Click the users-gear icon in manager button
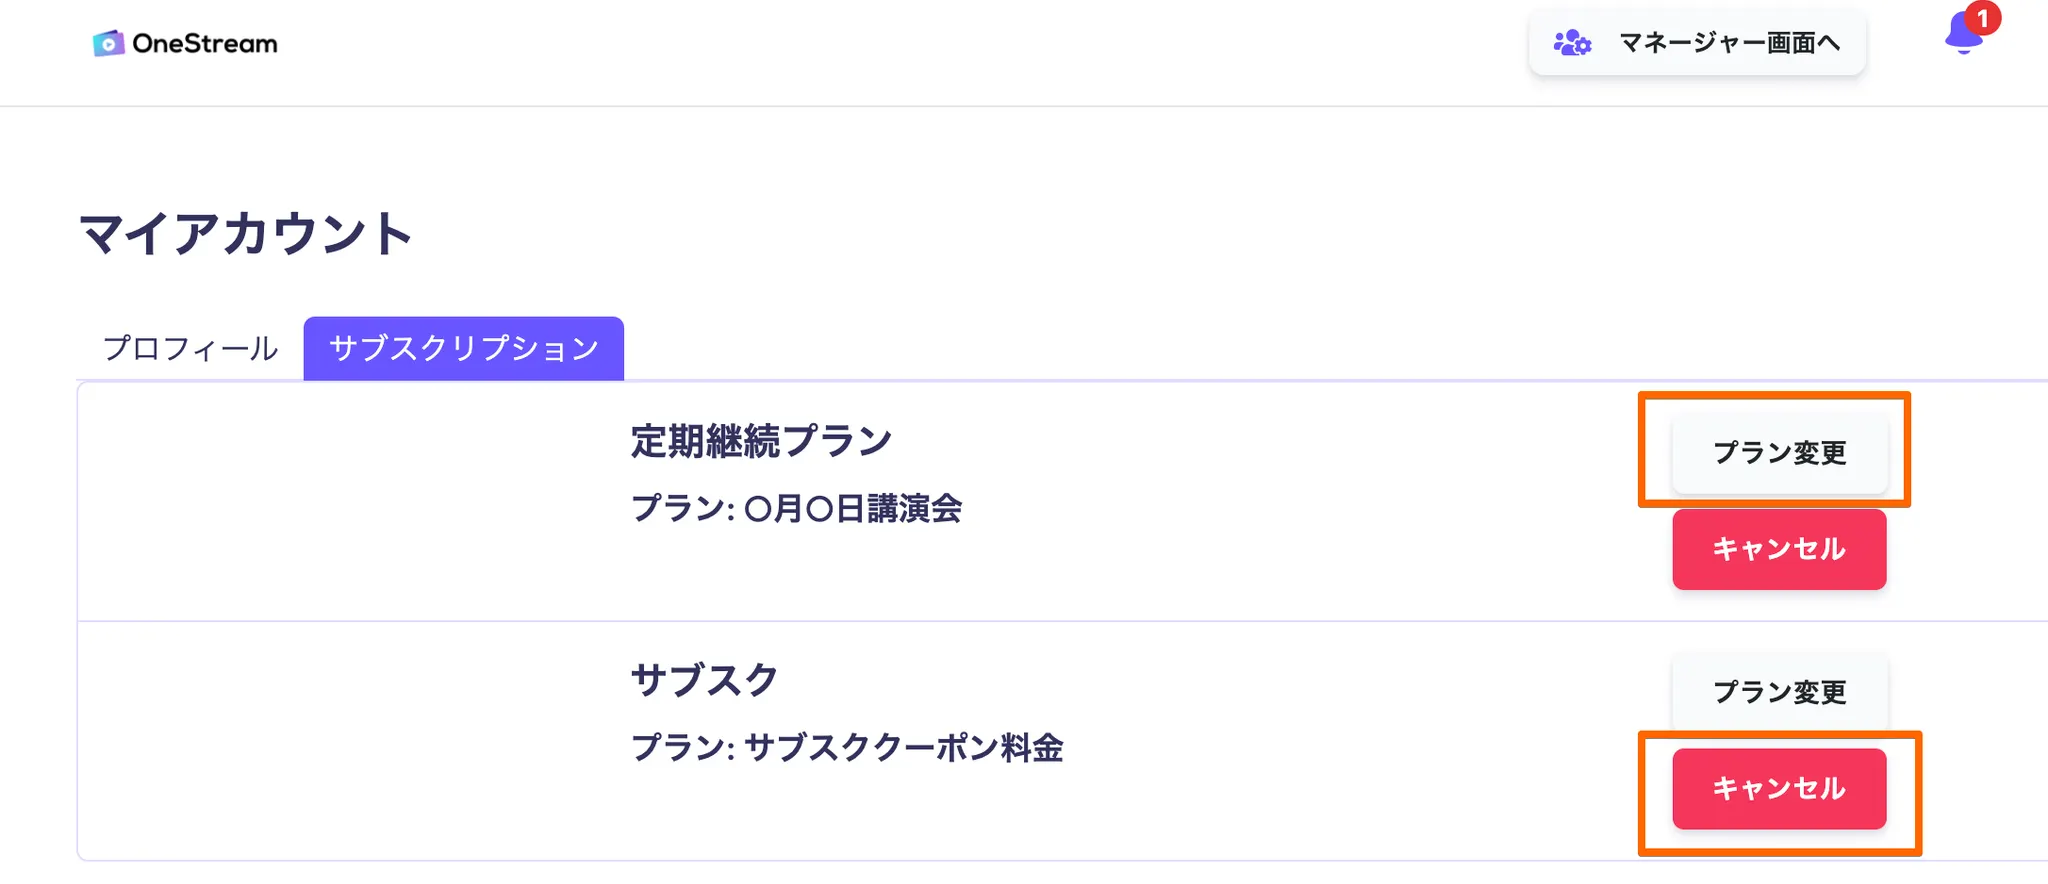2048x884 pixels. pyautogui.click(x=1572, y=43)
